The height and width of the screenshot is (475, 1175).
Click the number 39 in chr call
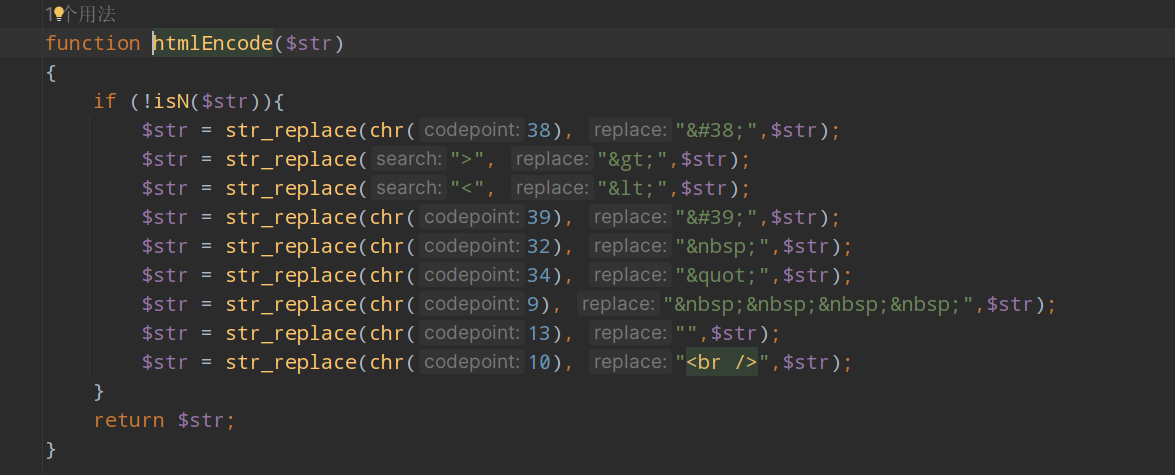(x=539, y=217)
